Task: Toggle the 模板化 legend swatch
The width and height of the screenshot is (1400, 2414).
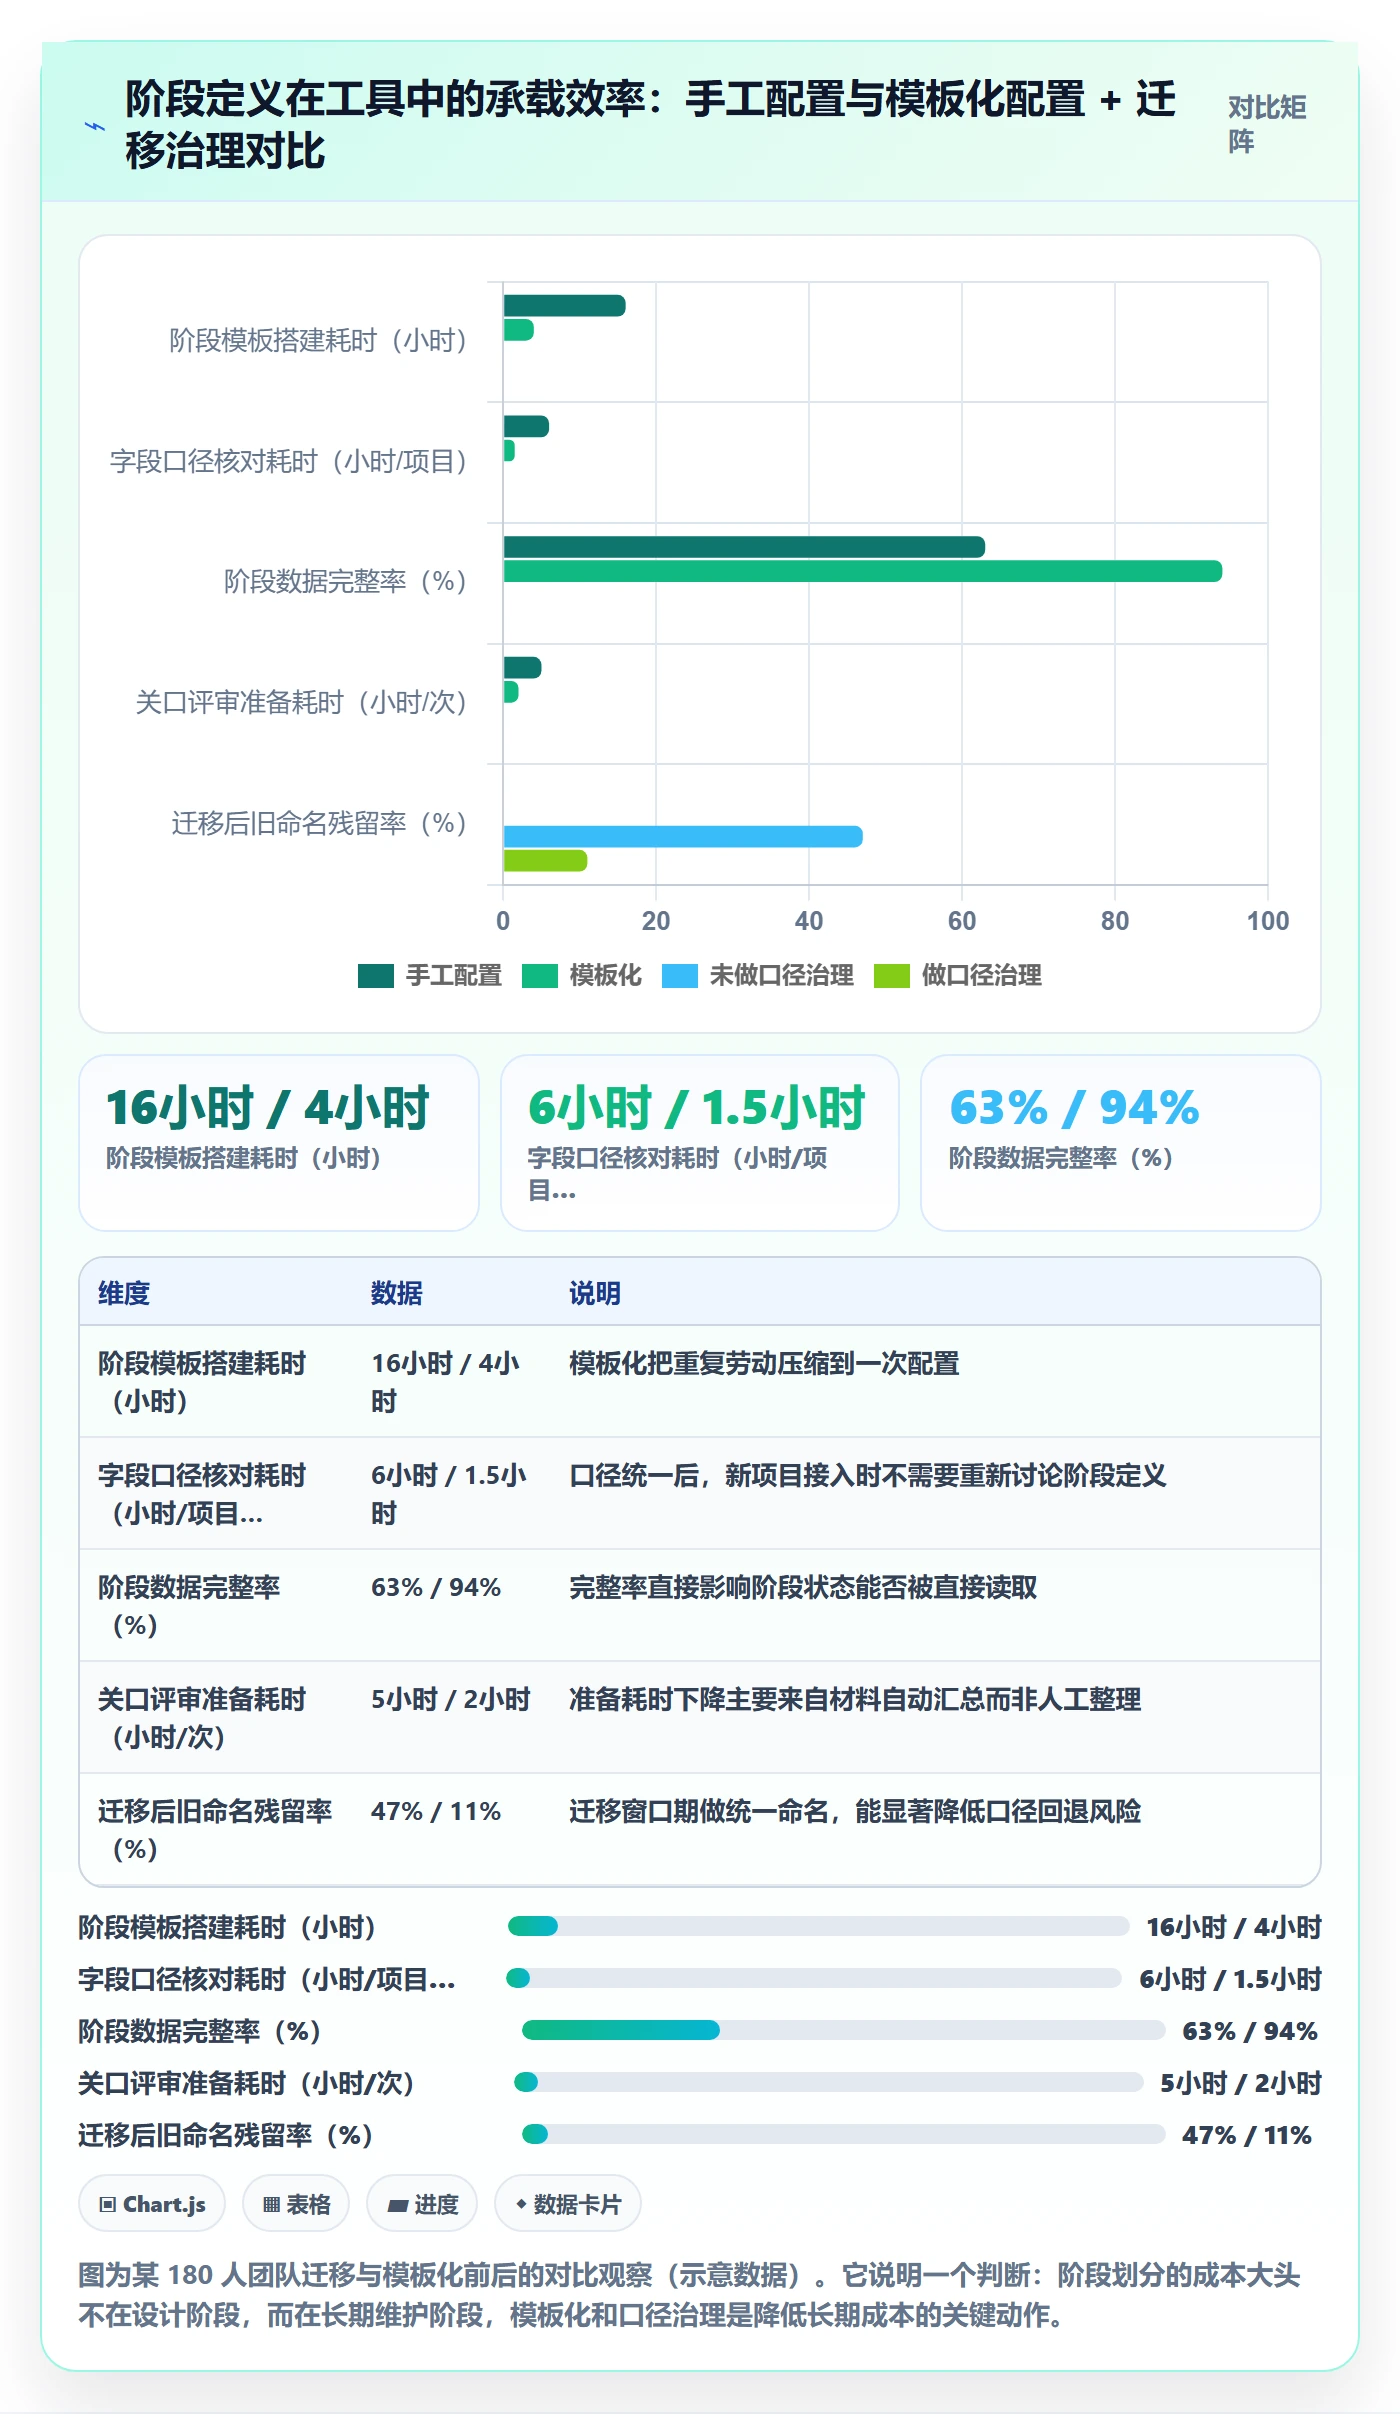Action: coord(539,975)
